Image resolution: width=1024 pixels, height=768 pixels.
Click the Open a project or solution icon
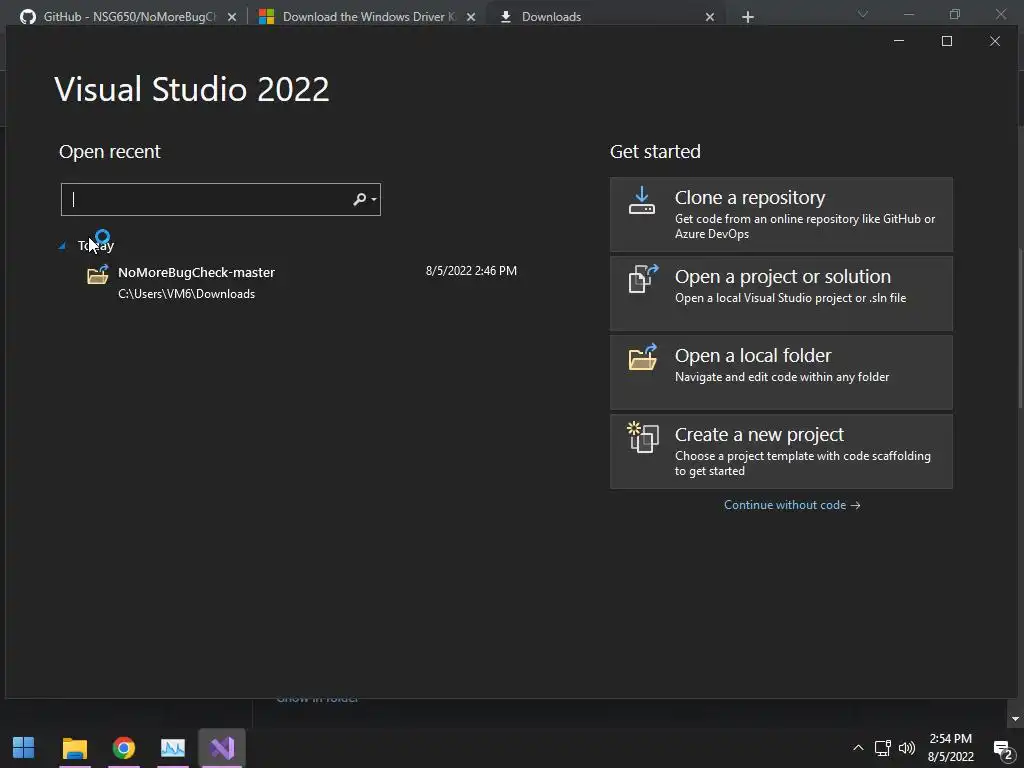643,279
